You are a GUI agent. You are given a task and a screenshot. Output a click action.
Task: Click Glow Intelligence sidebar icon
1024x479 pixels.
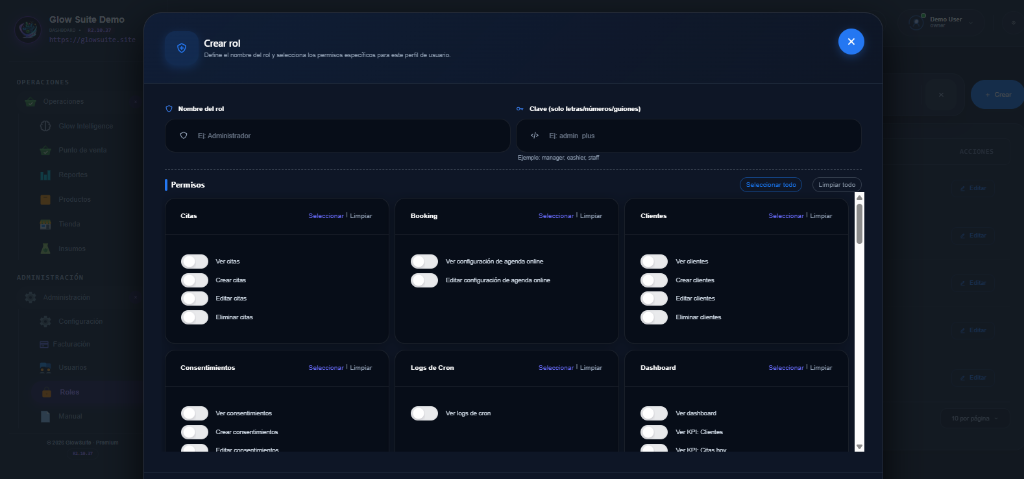[45, 126]
